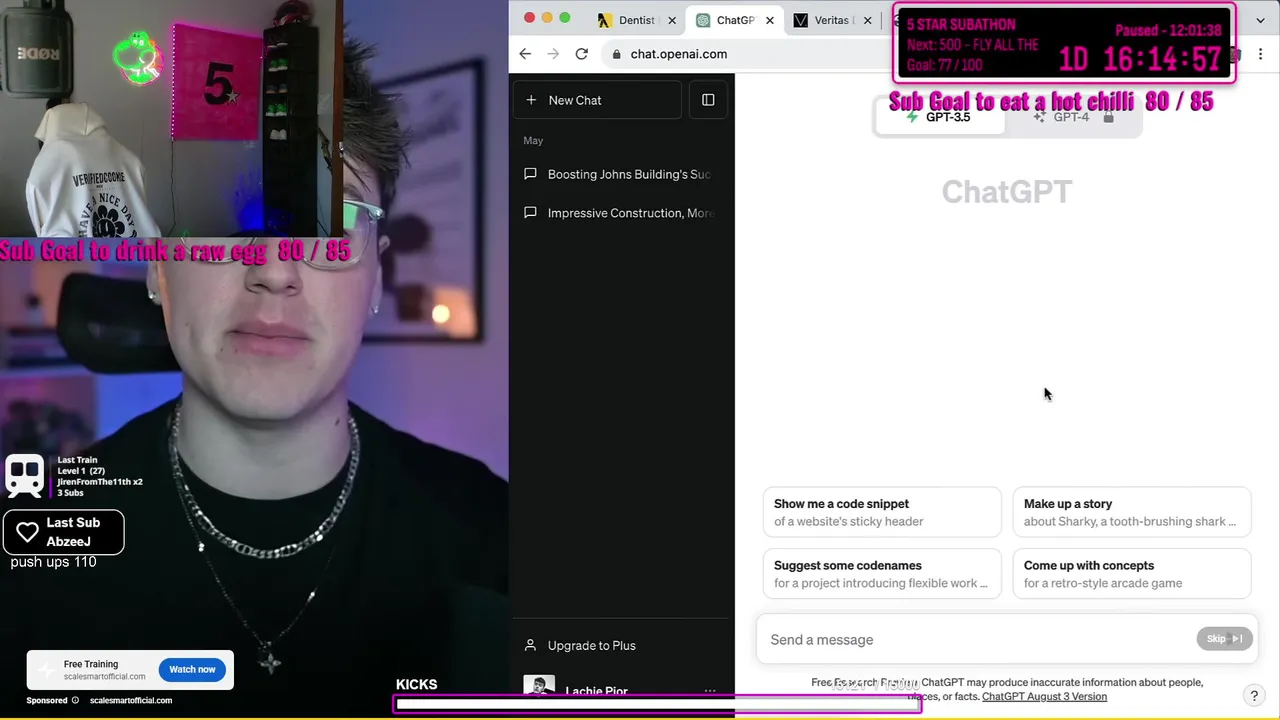Click the Skip button on the ad overlay
Viewport: 1280px width, 720px height.
pyautogui.click(x=1224, y=639)
